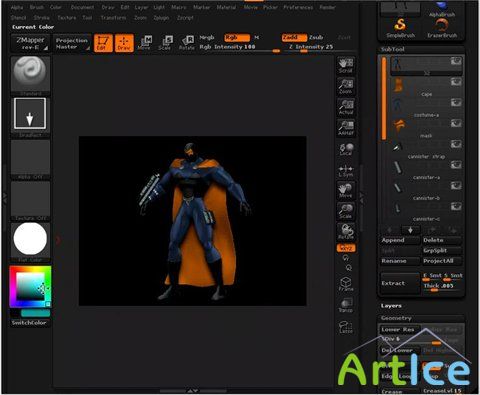
Task: Activate the Edit mode button
Action: point(103,43)
